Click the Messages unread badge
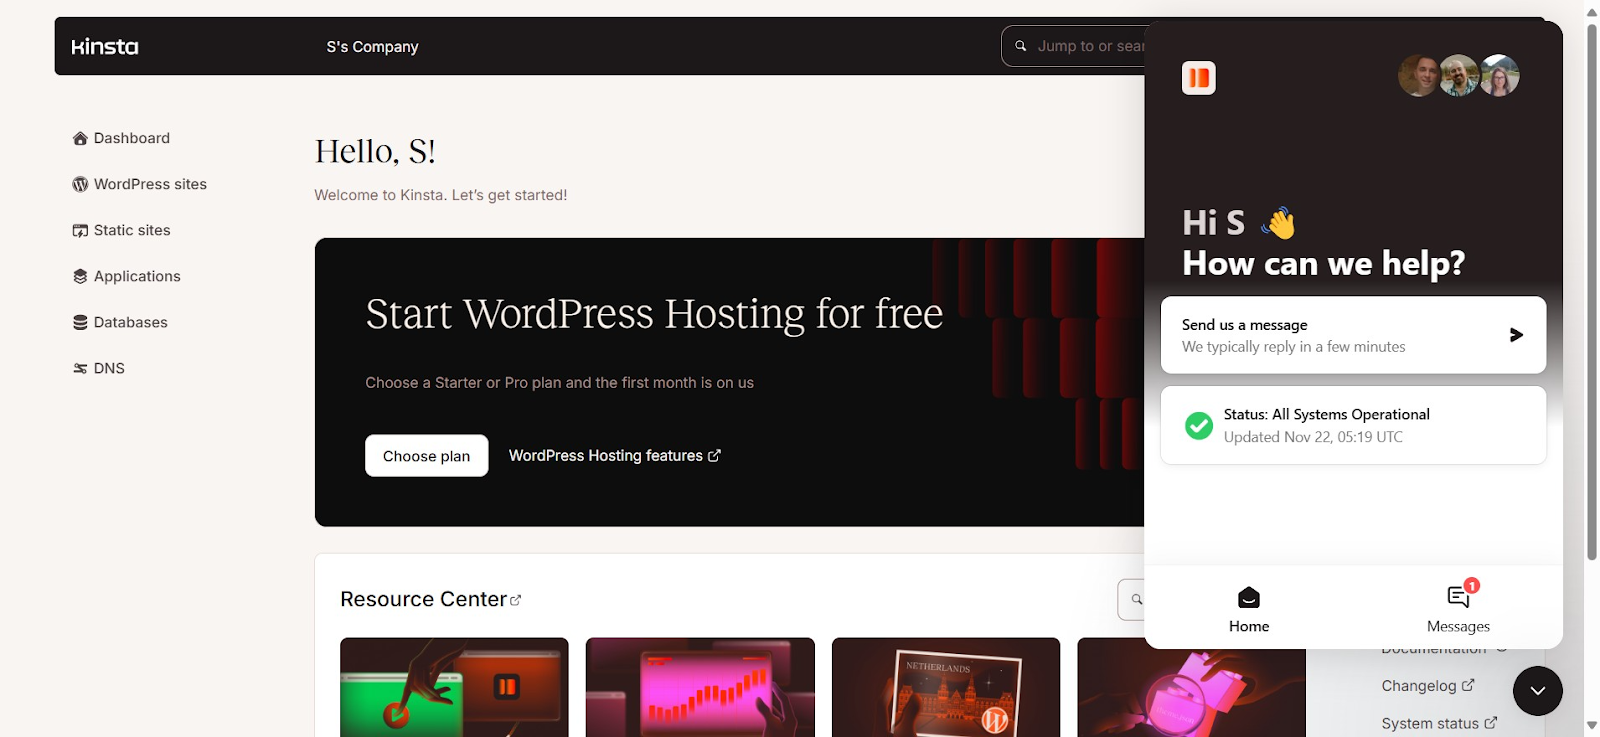Screen dimensions: 1600x737 tap(1471, 586)
